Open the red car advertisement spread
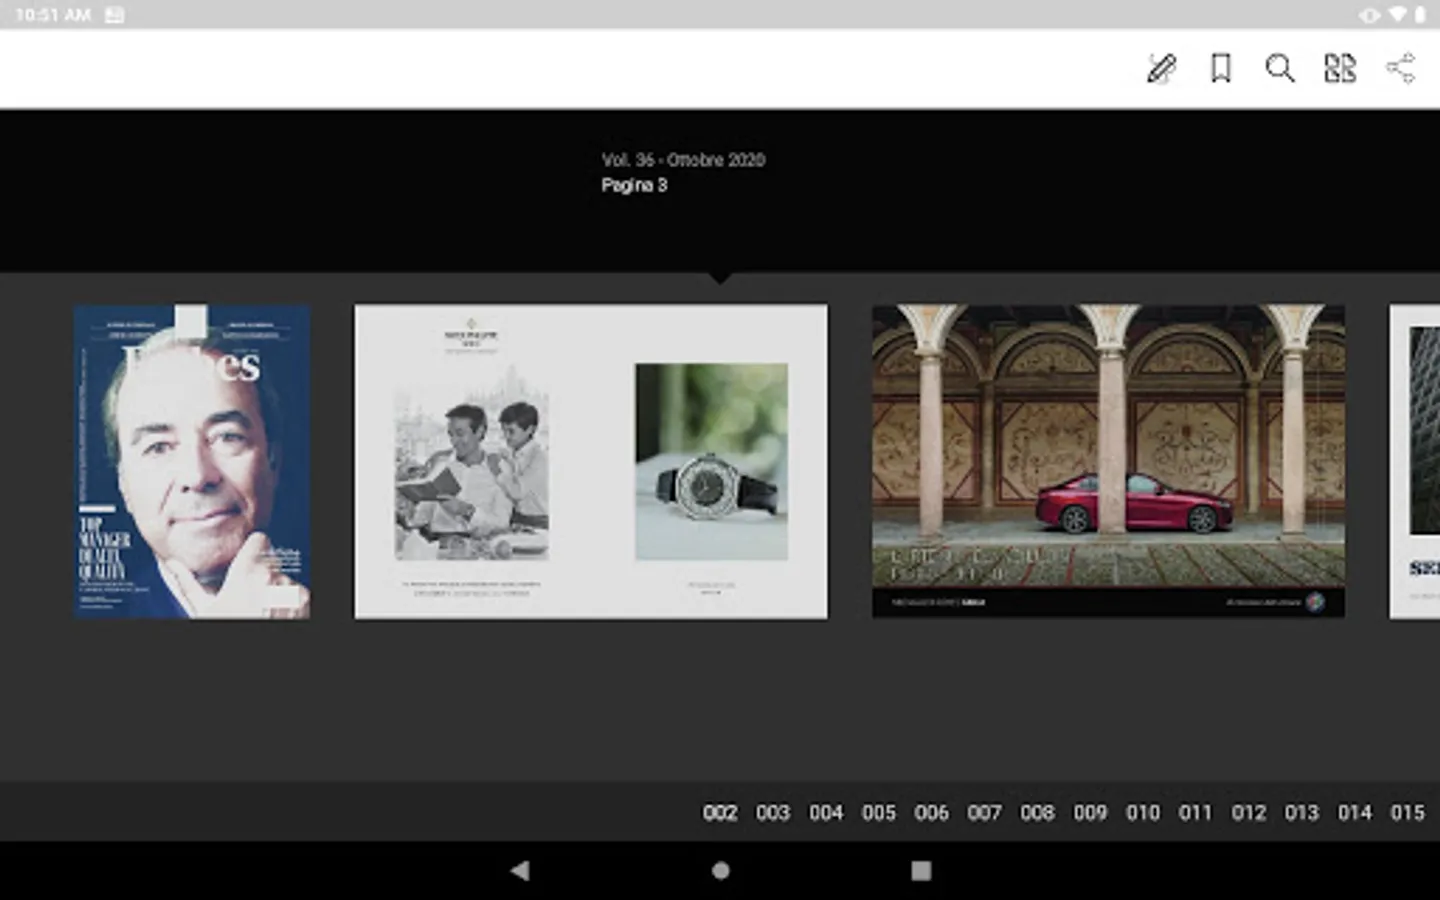 tap(1108, 462)
